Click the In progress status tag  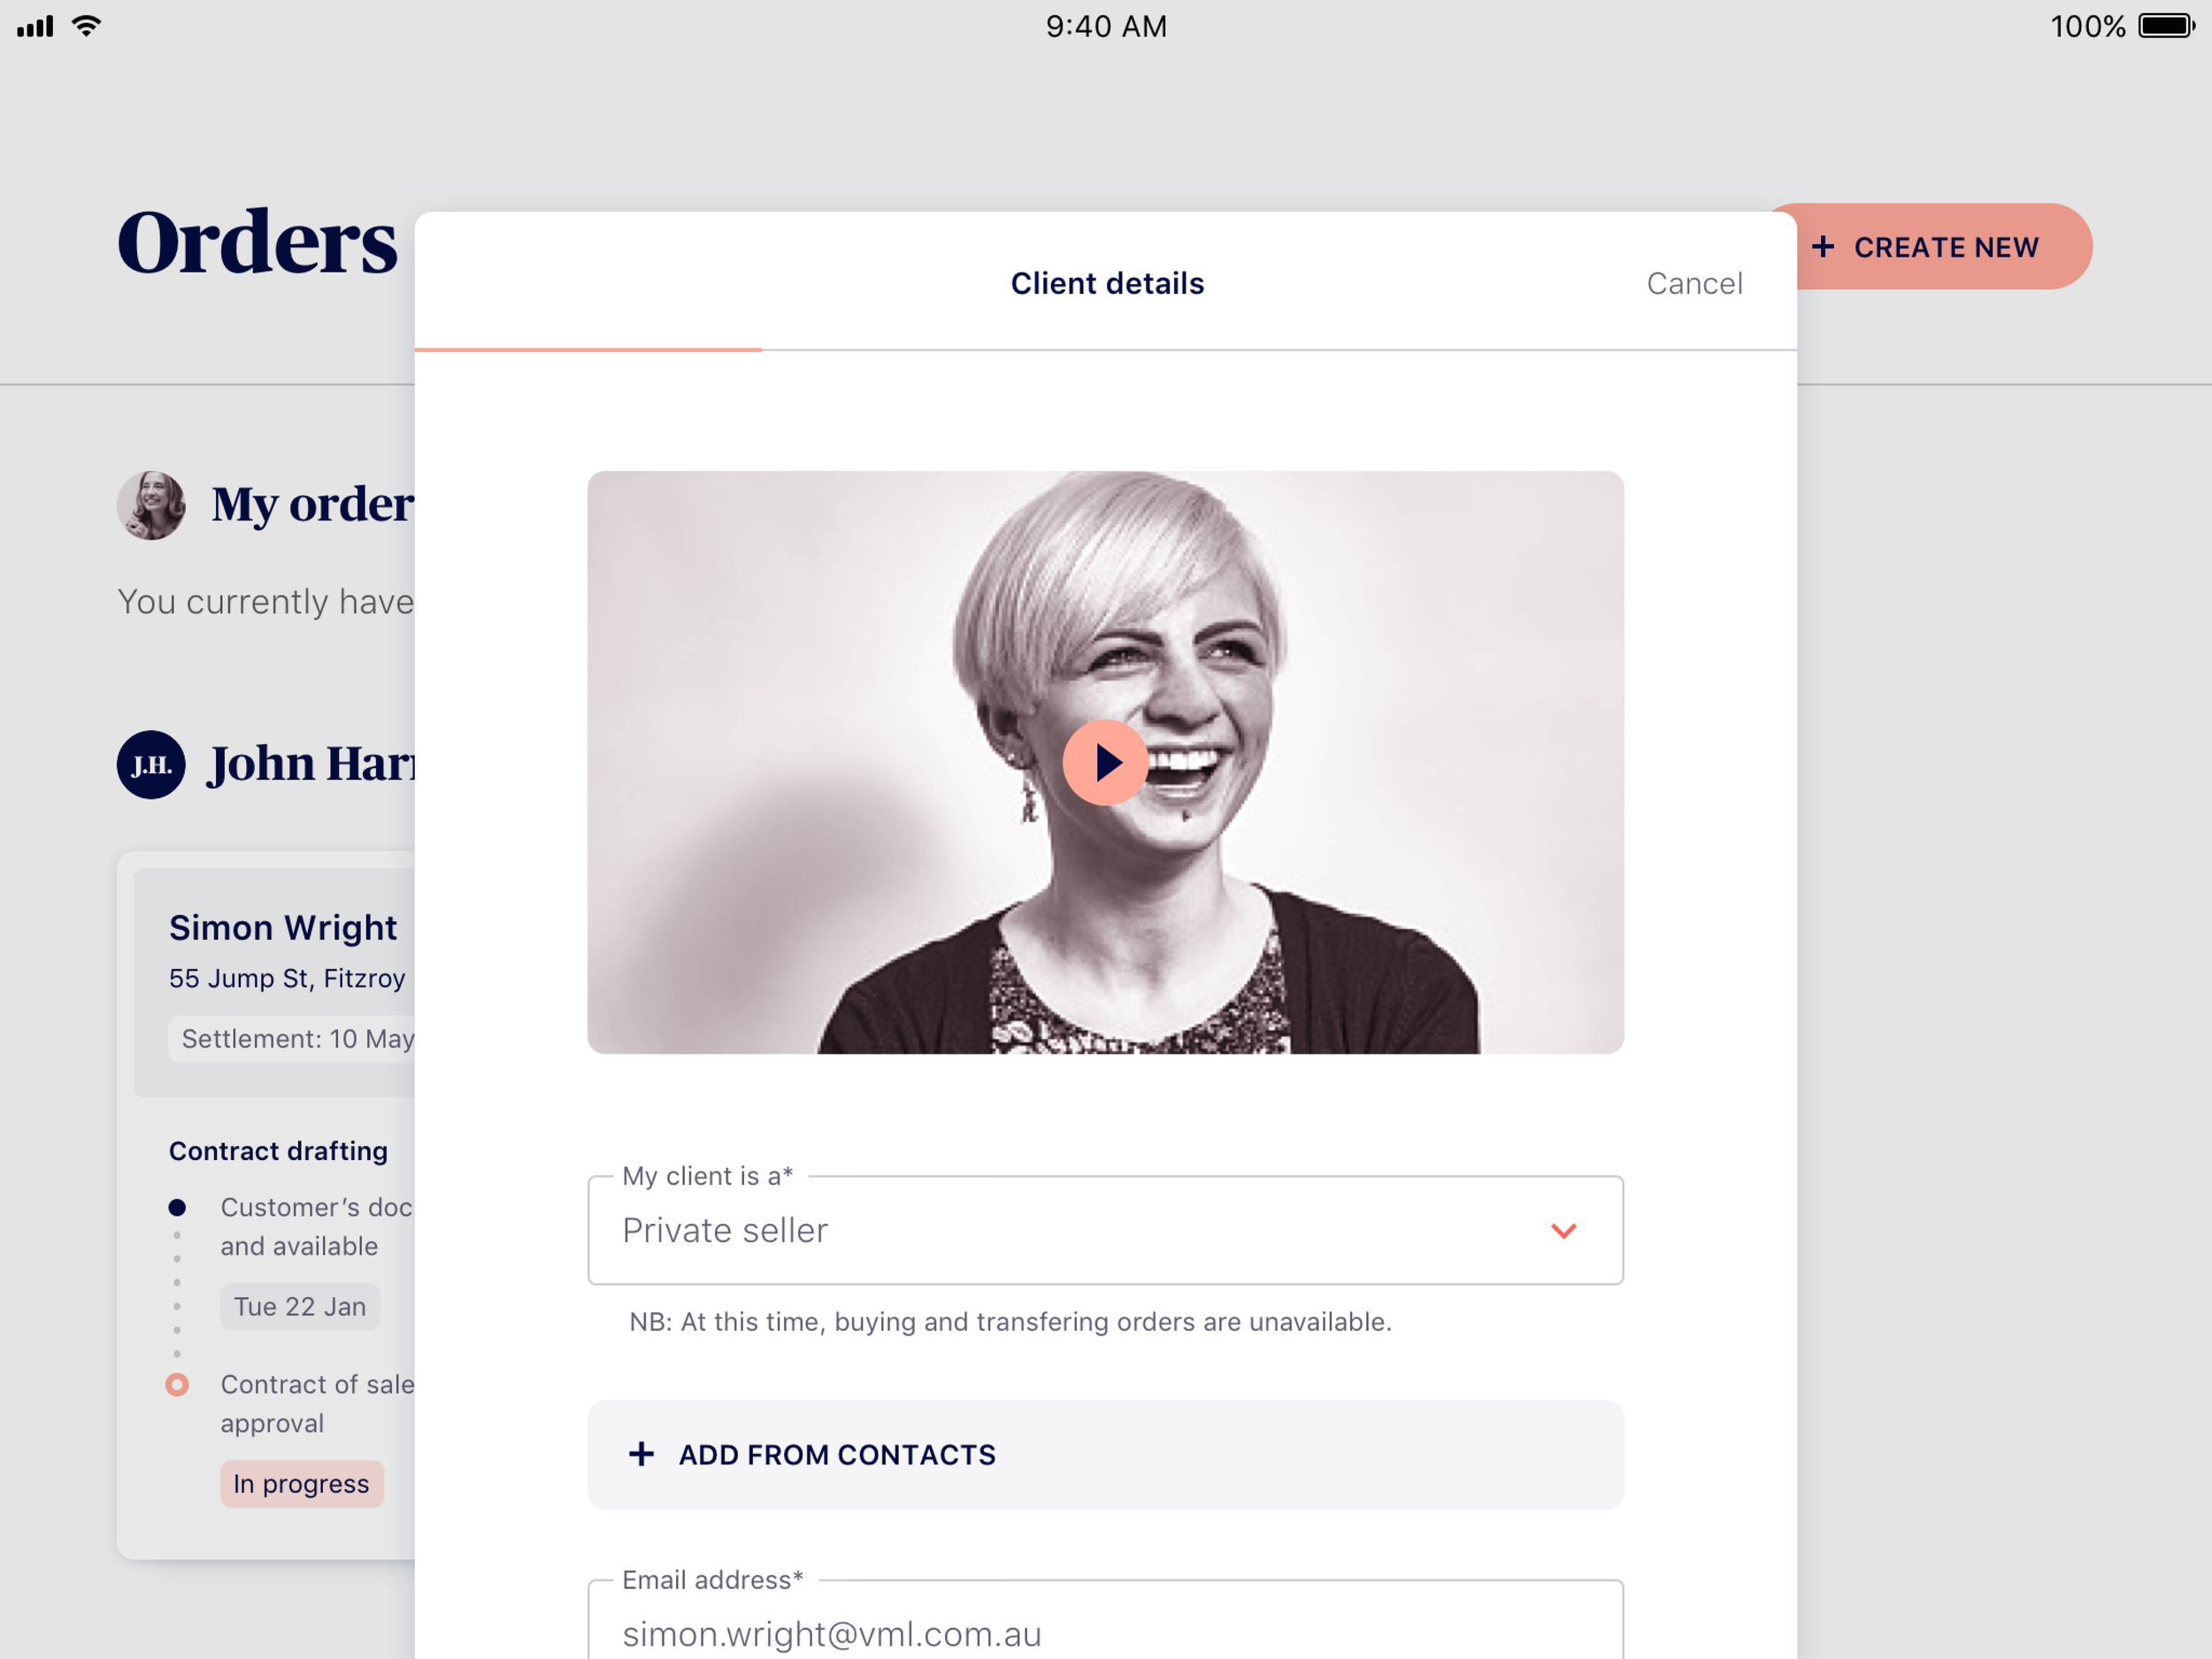click(302, 1484)
